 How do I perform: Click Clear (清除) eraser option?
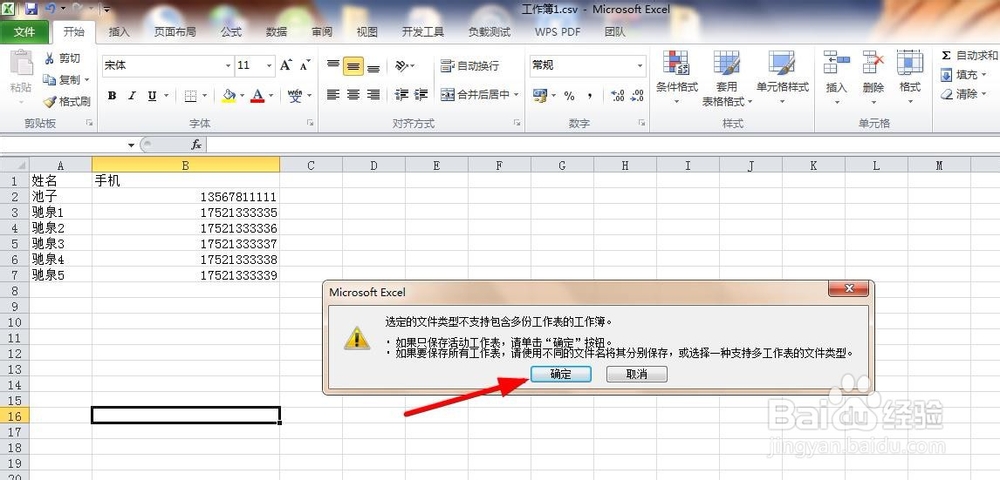tap(963, 94)
